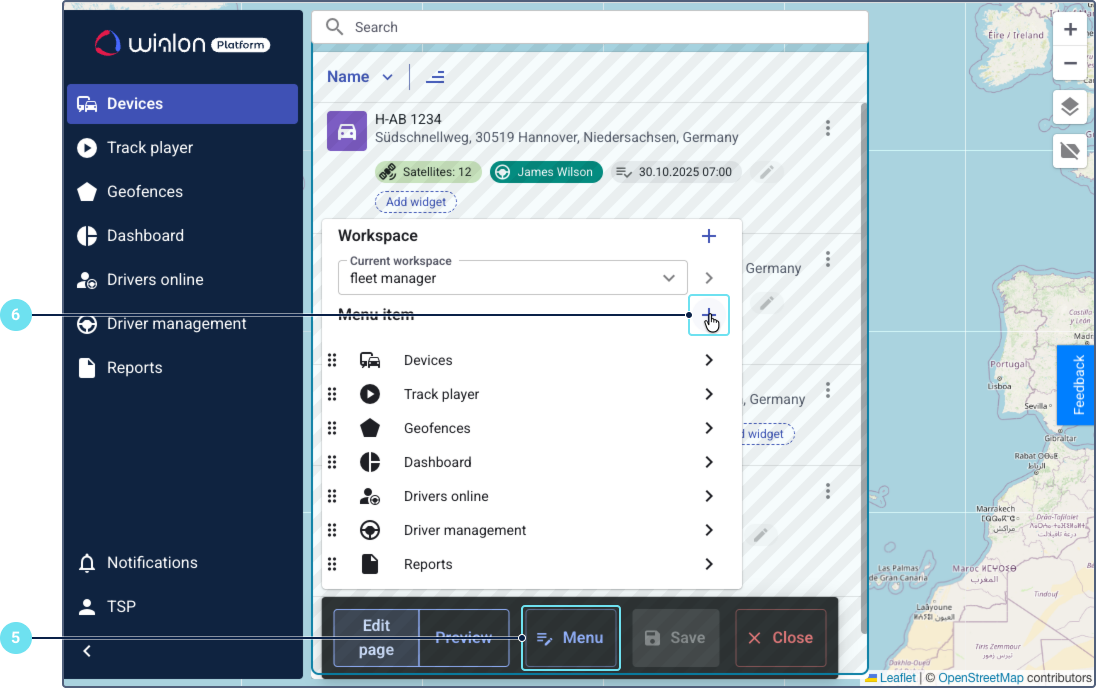Expand the Geofences menu item chevron
1096x688 pixels.
click(708, 428)
